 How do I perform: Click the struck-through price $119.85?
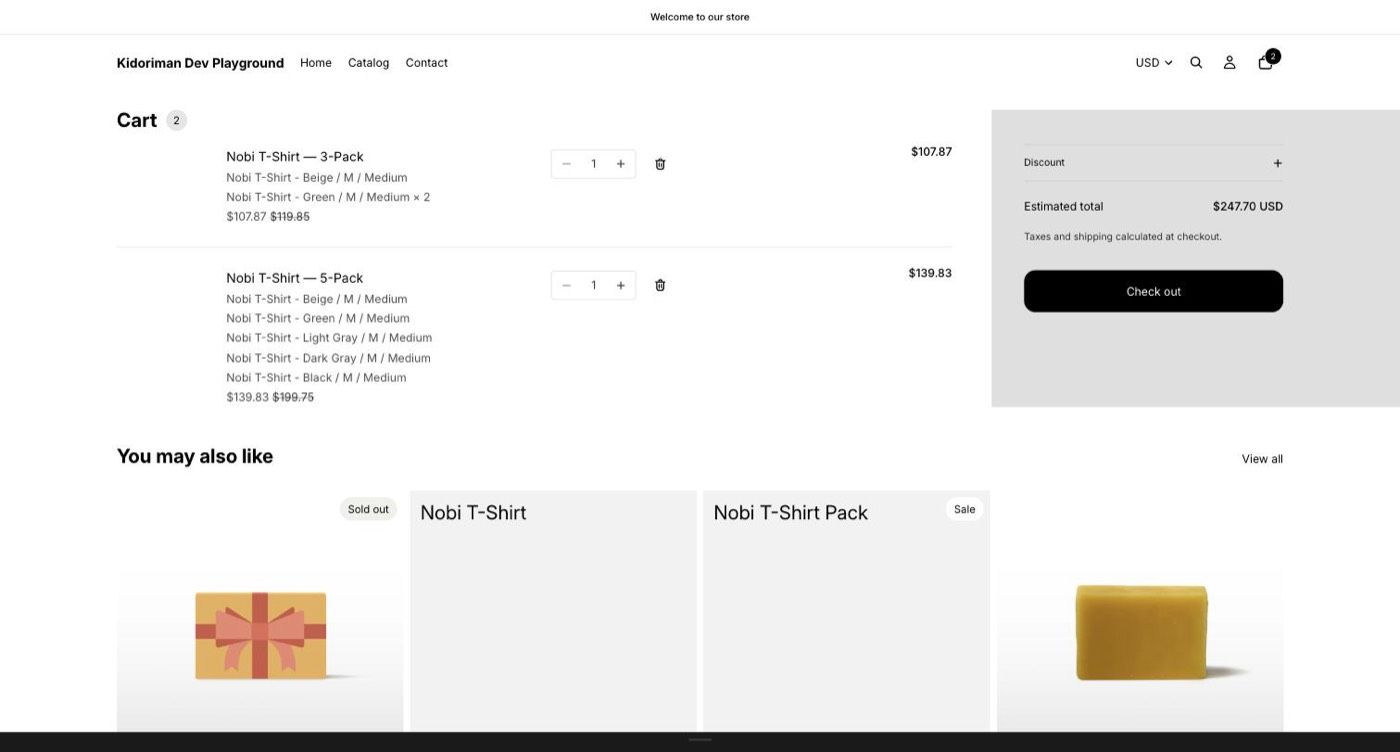[290, 216]
